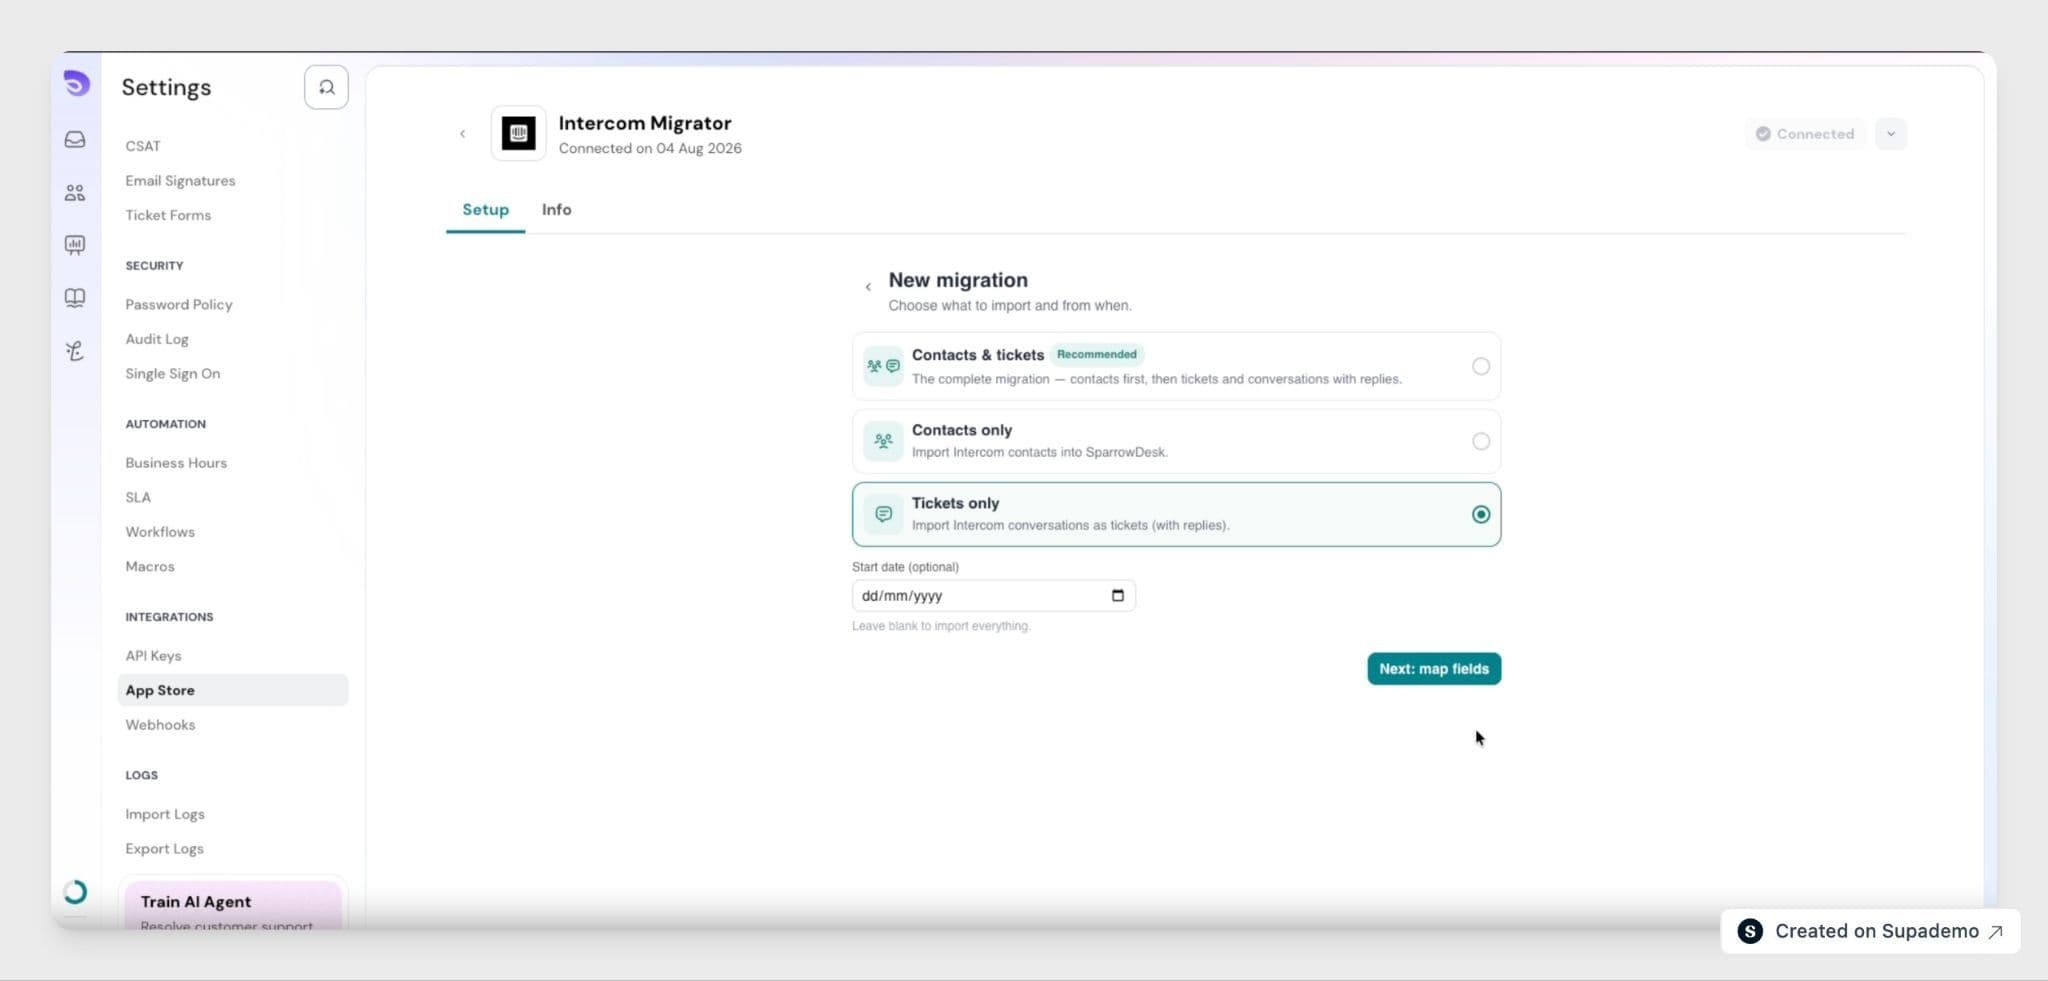The height and width of the screenshot is (981, 2048).
Task: Open the Created on Supademo link
Action: coord(1870,931)
